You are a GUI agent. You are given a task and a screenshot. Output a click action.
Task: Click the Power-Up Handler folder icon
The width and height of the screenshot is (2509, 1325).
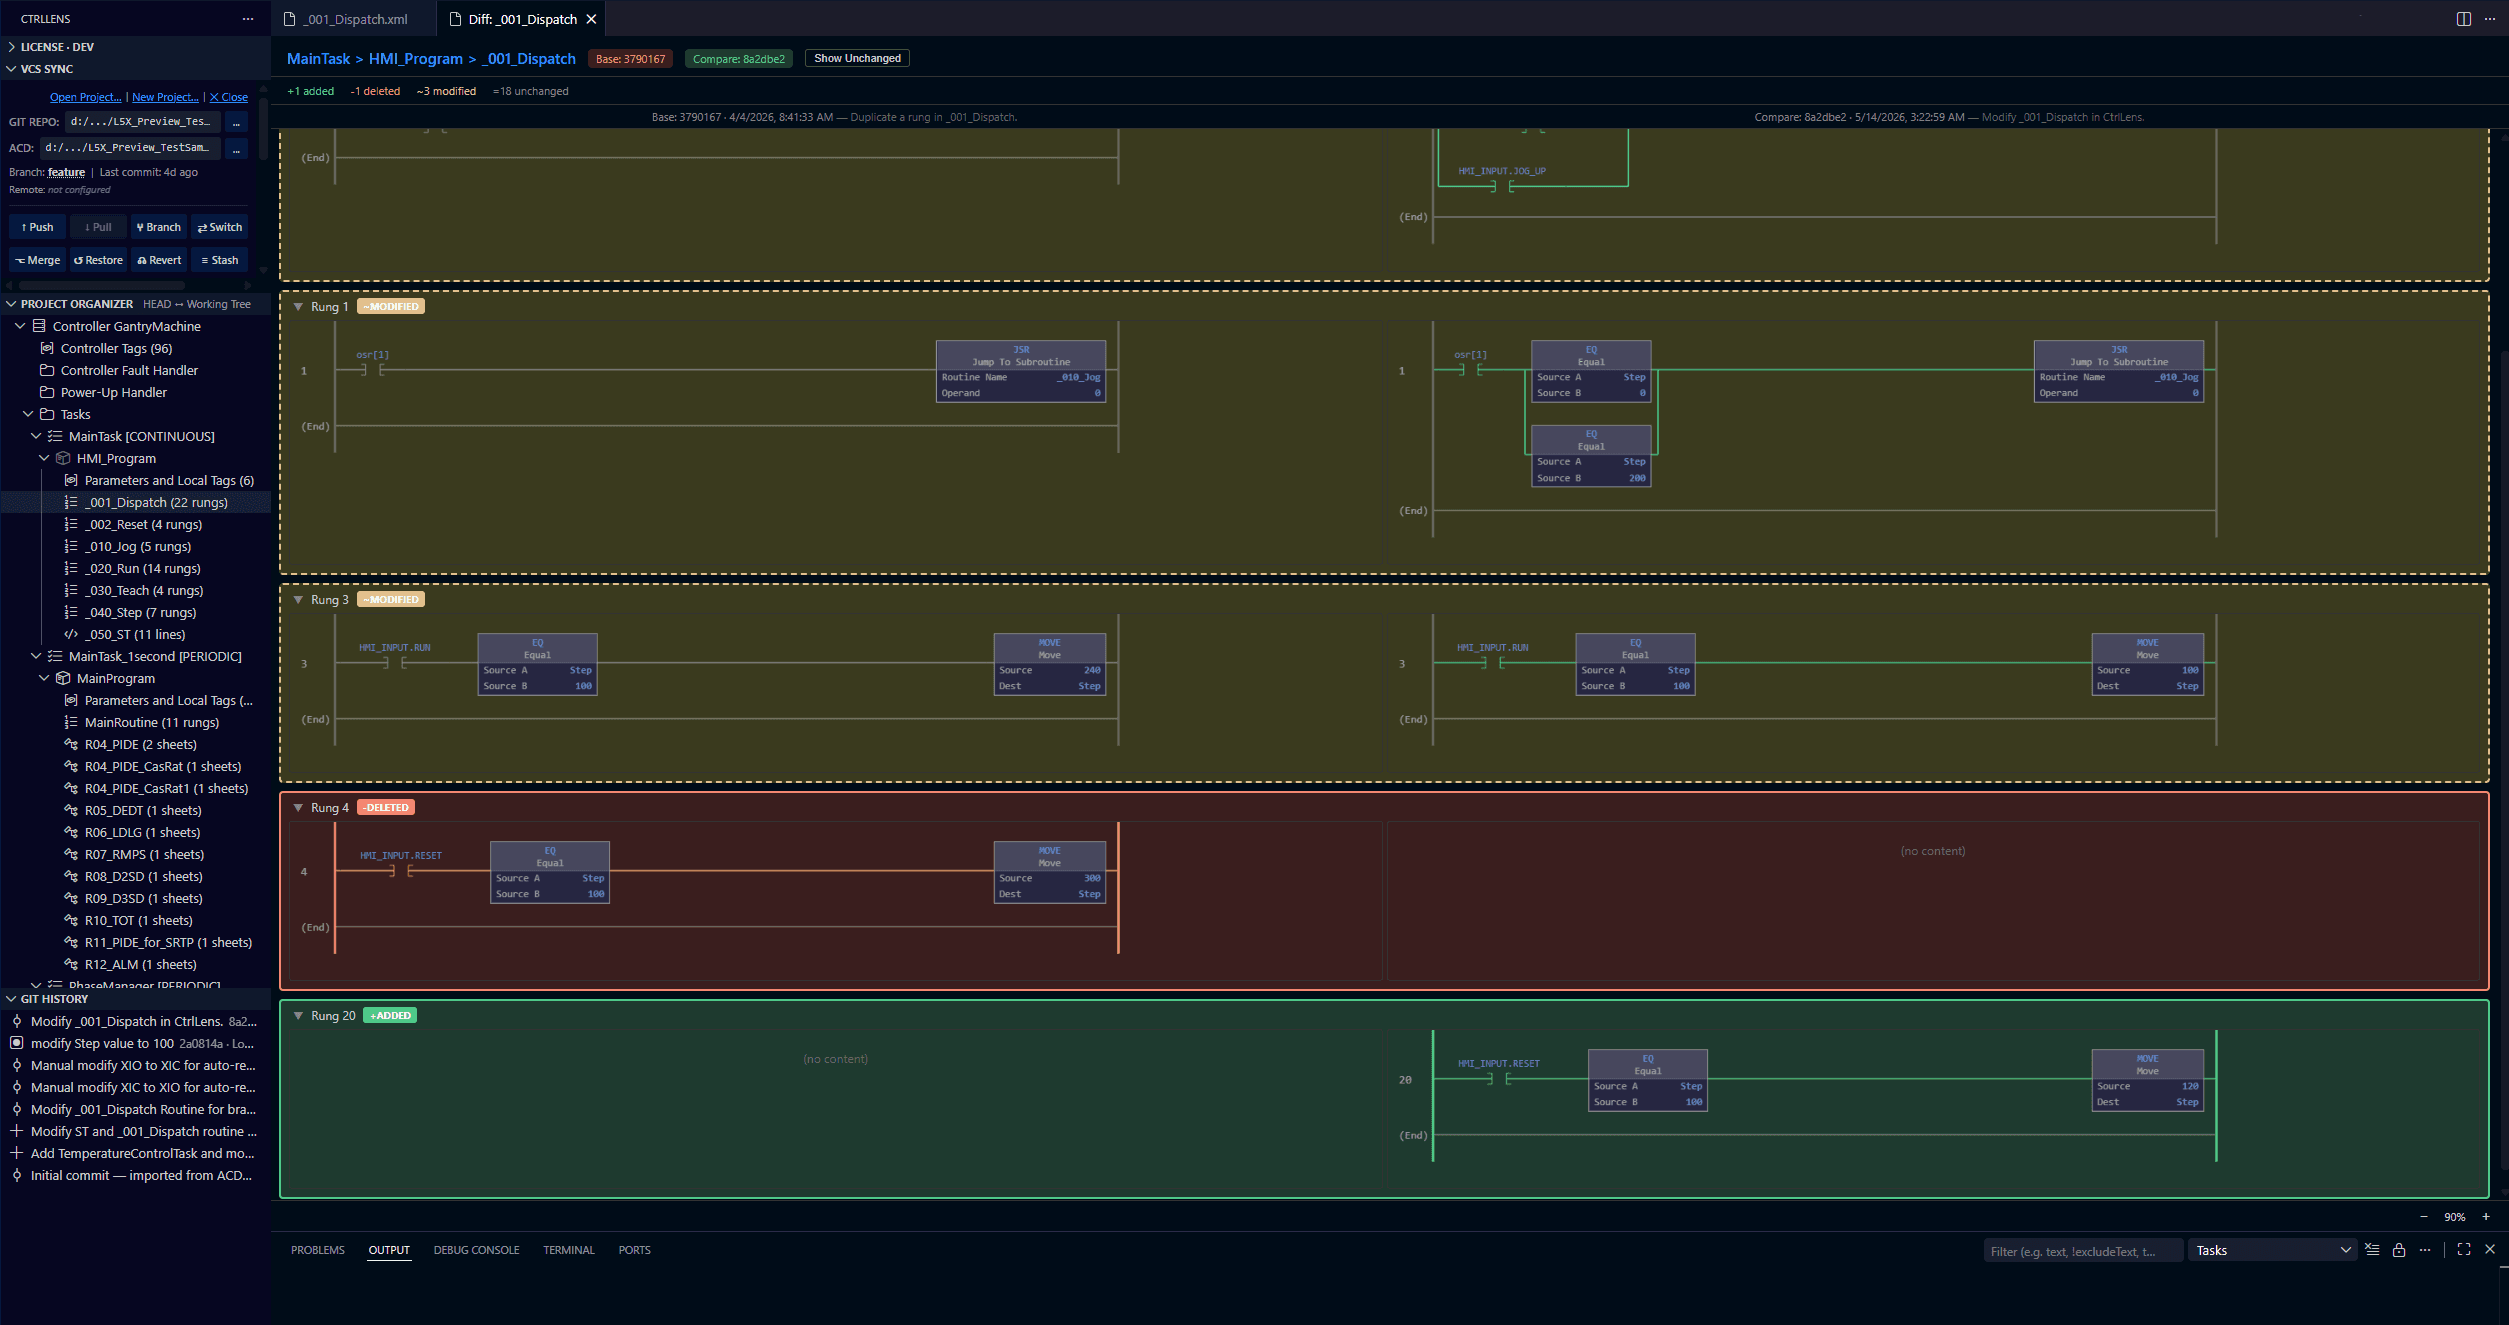pos(47,392)
